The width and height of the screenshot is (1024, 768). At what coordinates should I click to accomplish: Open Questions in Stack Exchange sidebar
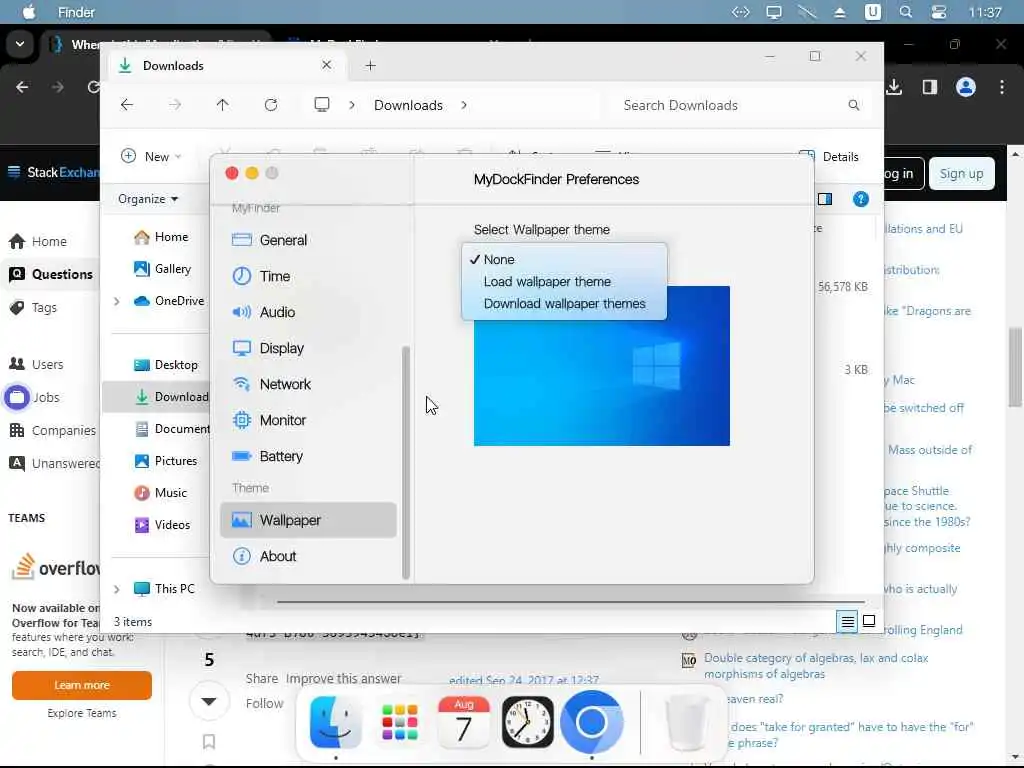(52, 274)
